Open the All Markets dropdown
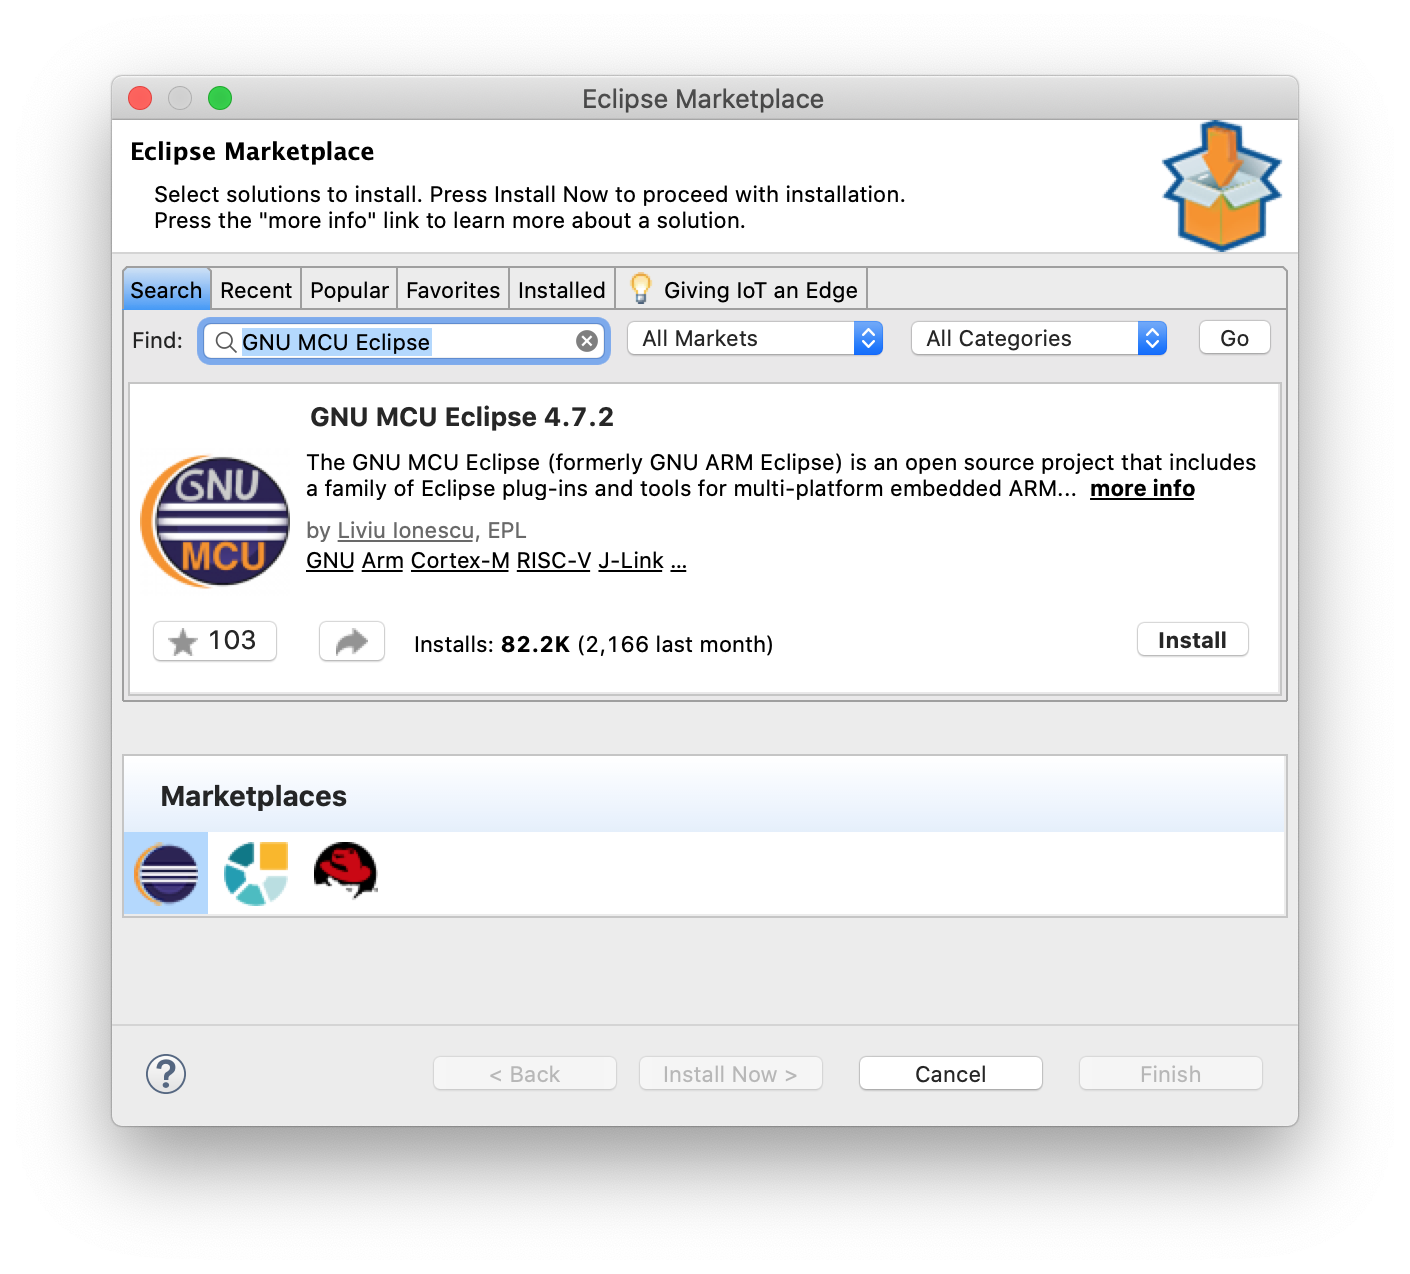 [755, 338]
